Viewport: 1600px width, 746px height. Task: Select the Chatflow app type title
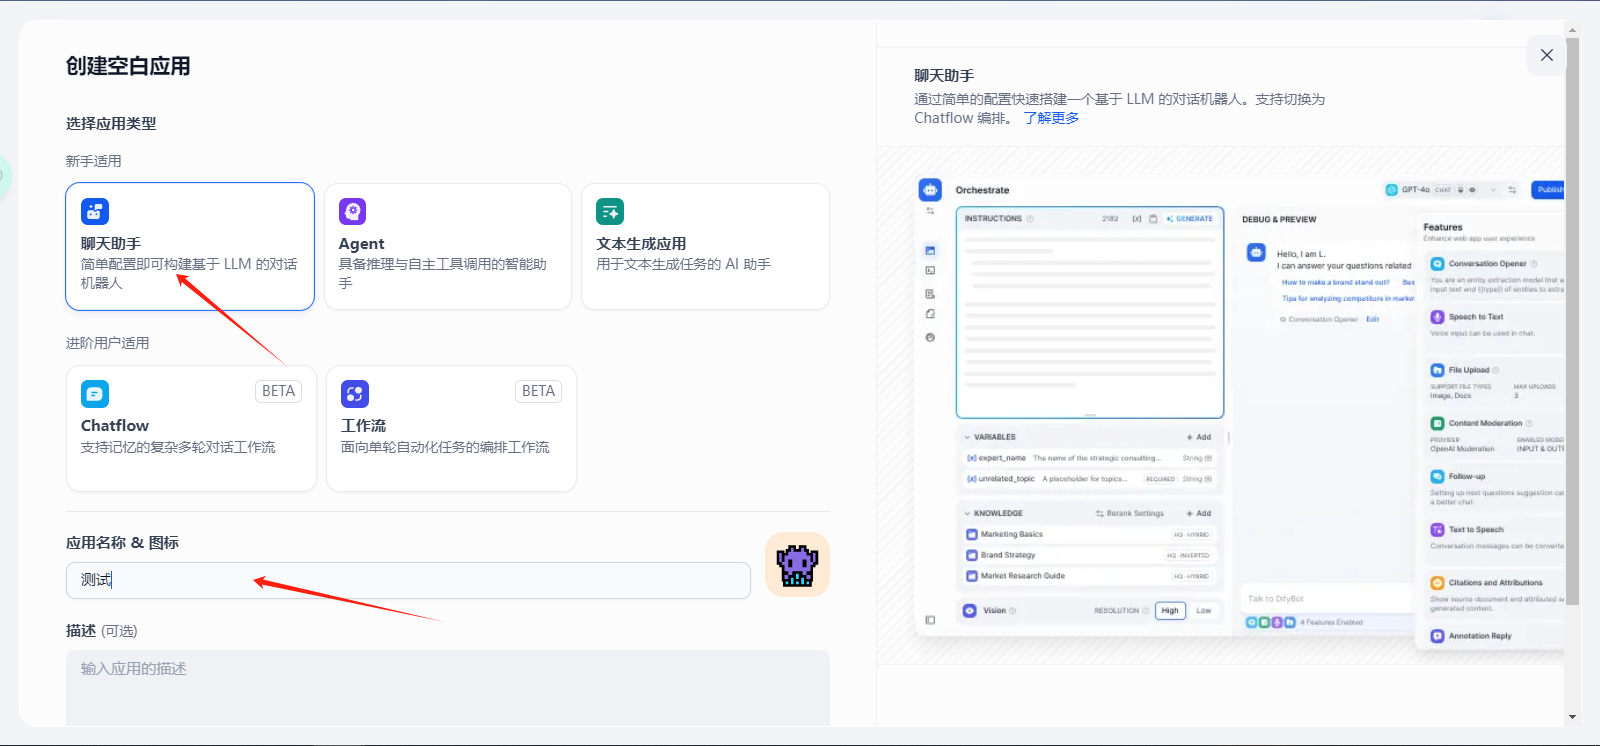point(115,426)
